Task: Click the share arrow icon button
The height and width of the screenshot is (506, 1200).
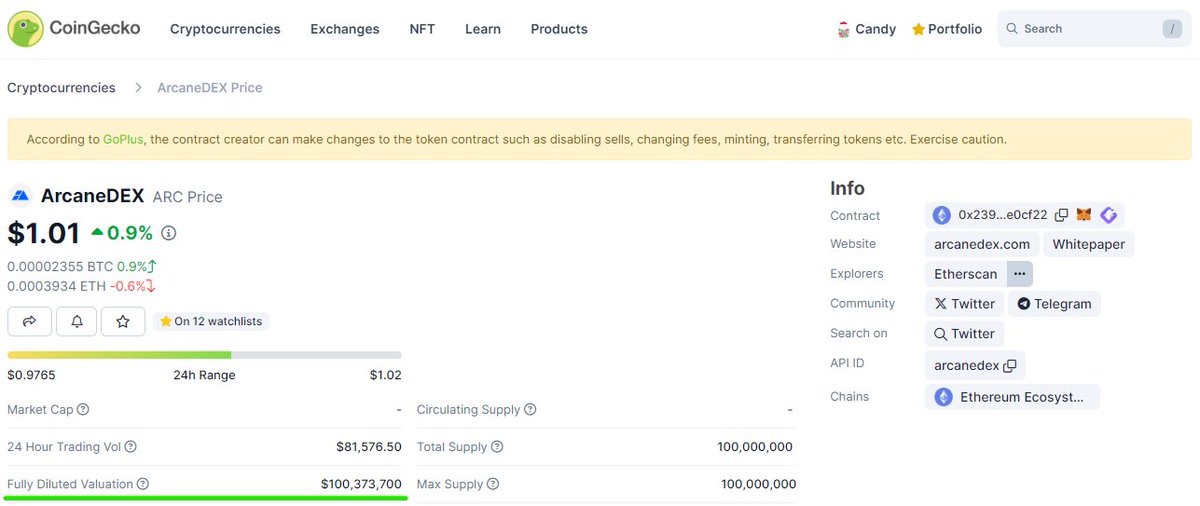Action: point(29,321)
